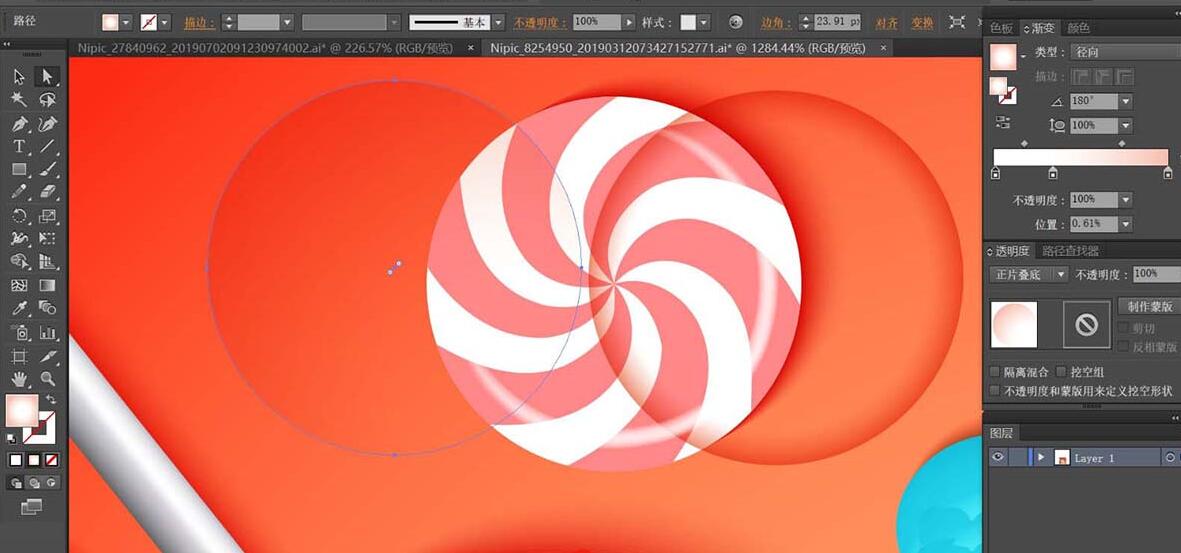Select the Hand tool

[19, 379]
